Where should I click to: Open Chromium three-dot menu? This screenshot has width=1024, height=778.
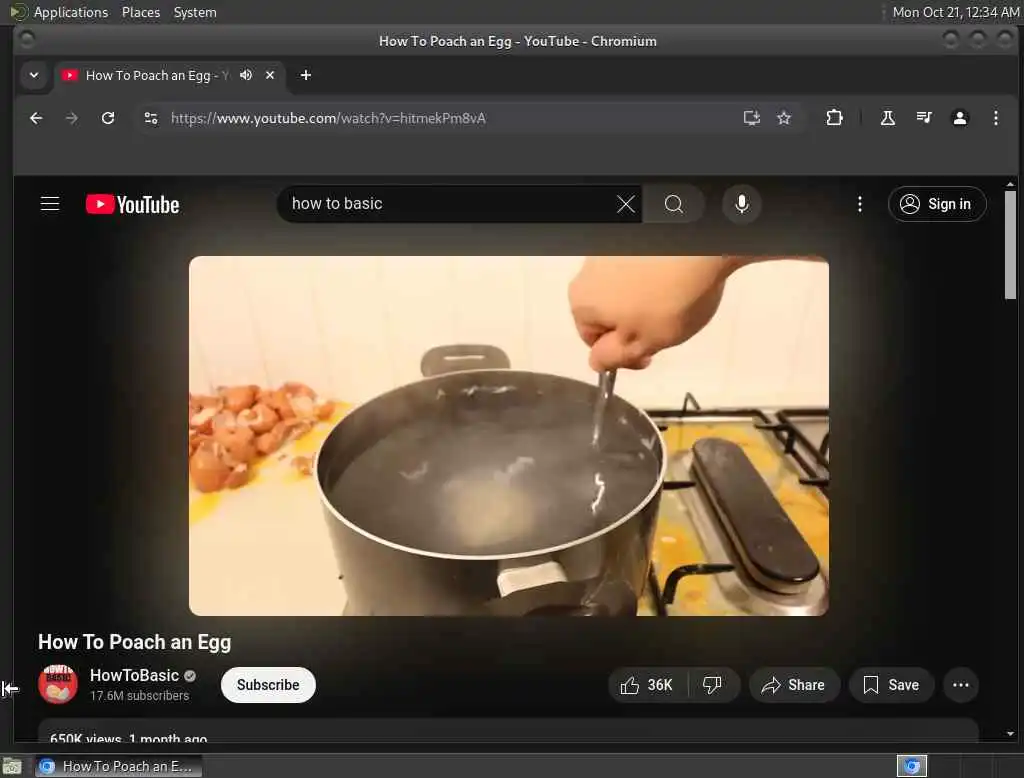995,118
